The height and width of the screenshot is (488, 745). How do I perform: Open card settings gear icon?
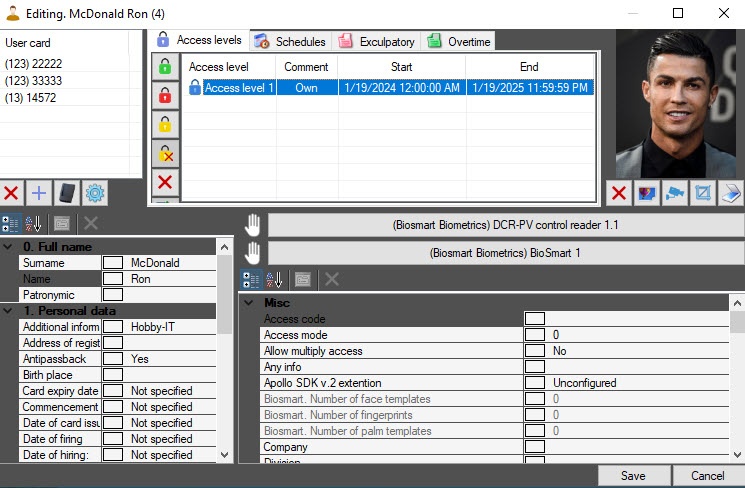95,193
